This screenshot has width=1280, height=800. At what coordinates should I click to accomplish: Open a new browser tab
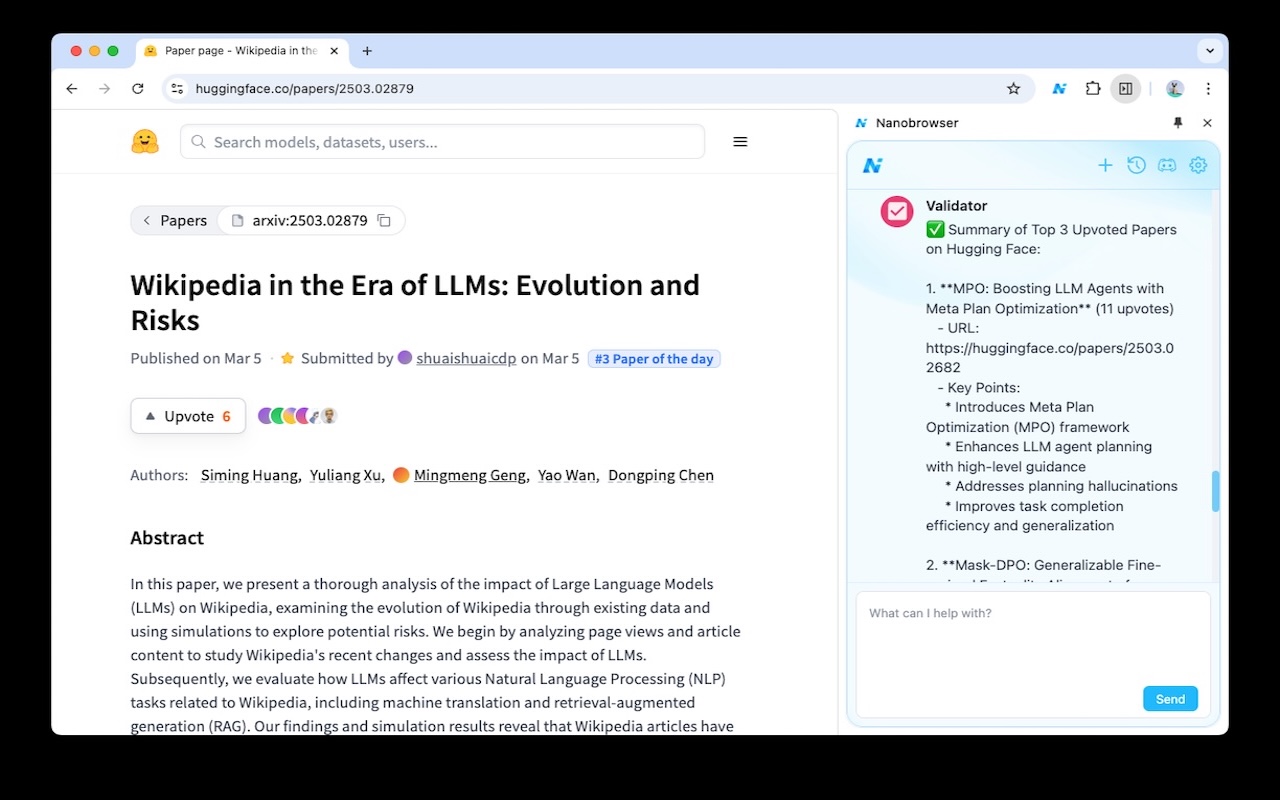click(x=367, y=51)
